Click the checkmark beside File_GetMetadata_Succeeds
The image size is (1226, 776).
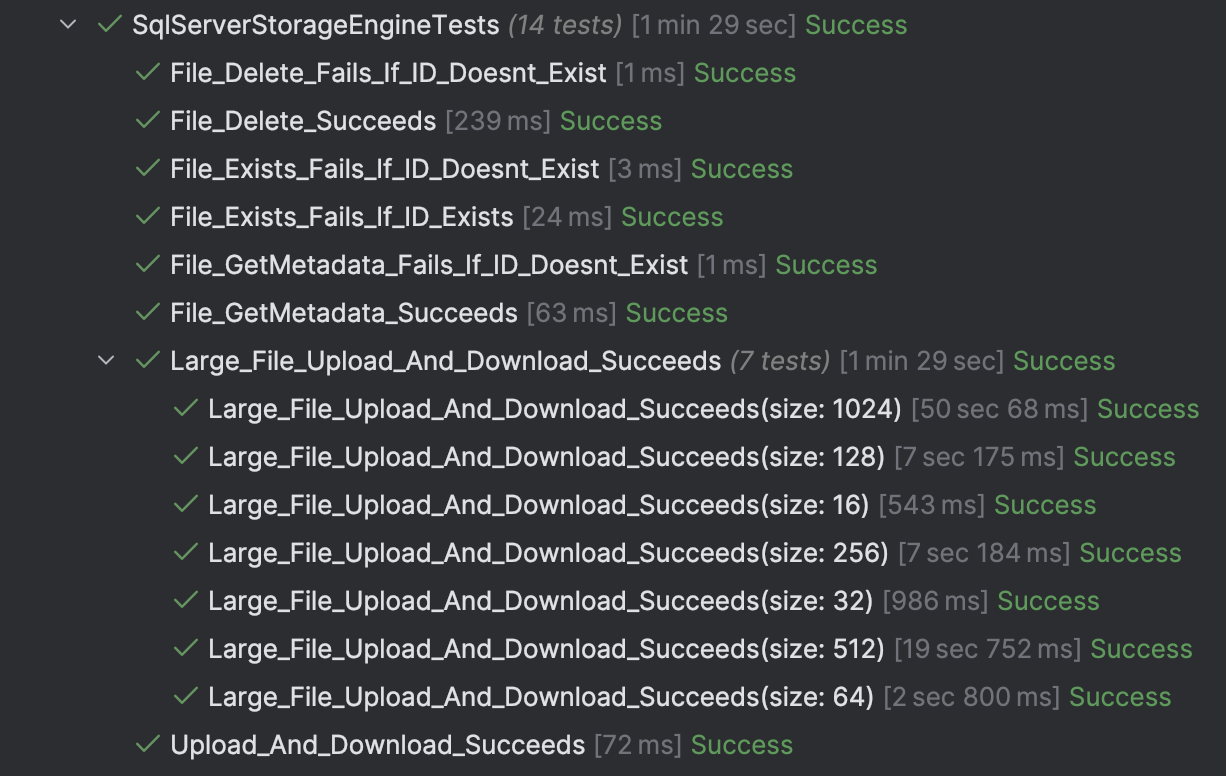pyautogui.click(x=146, y=312)
